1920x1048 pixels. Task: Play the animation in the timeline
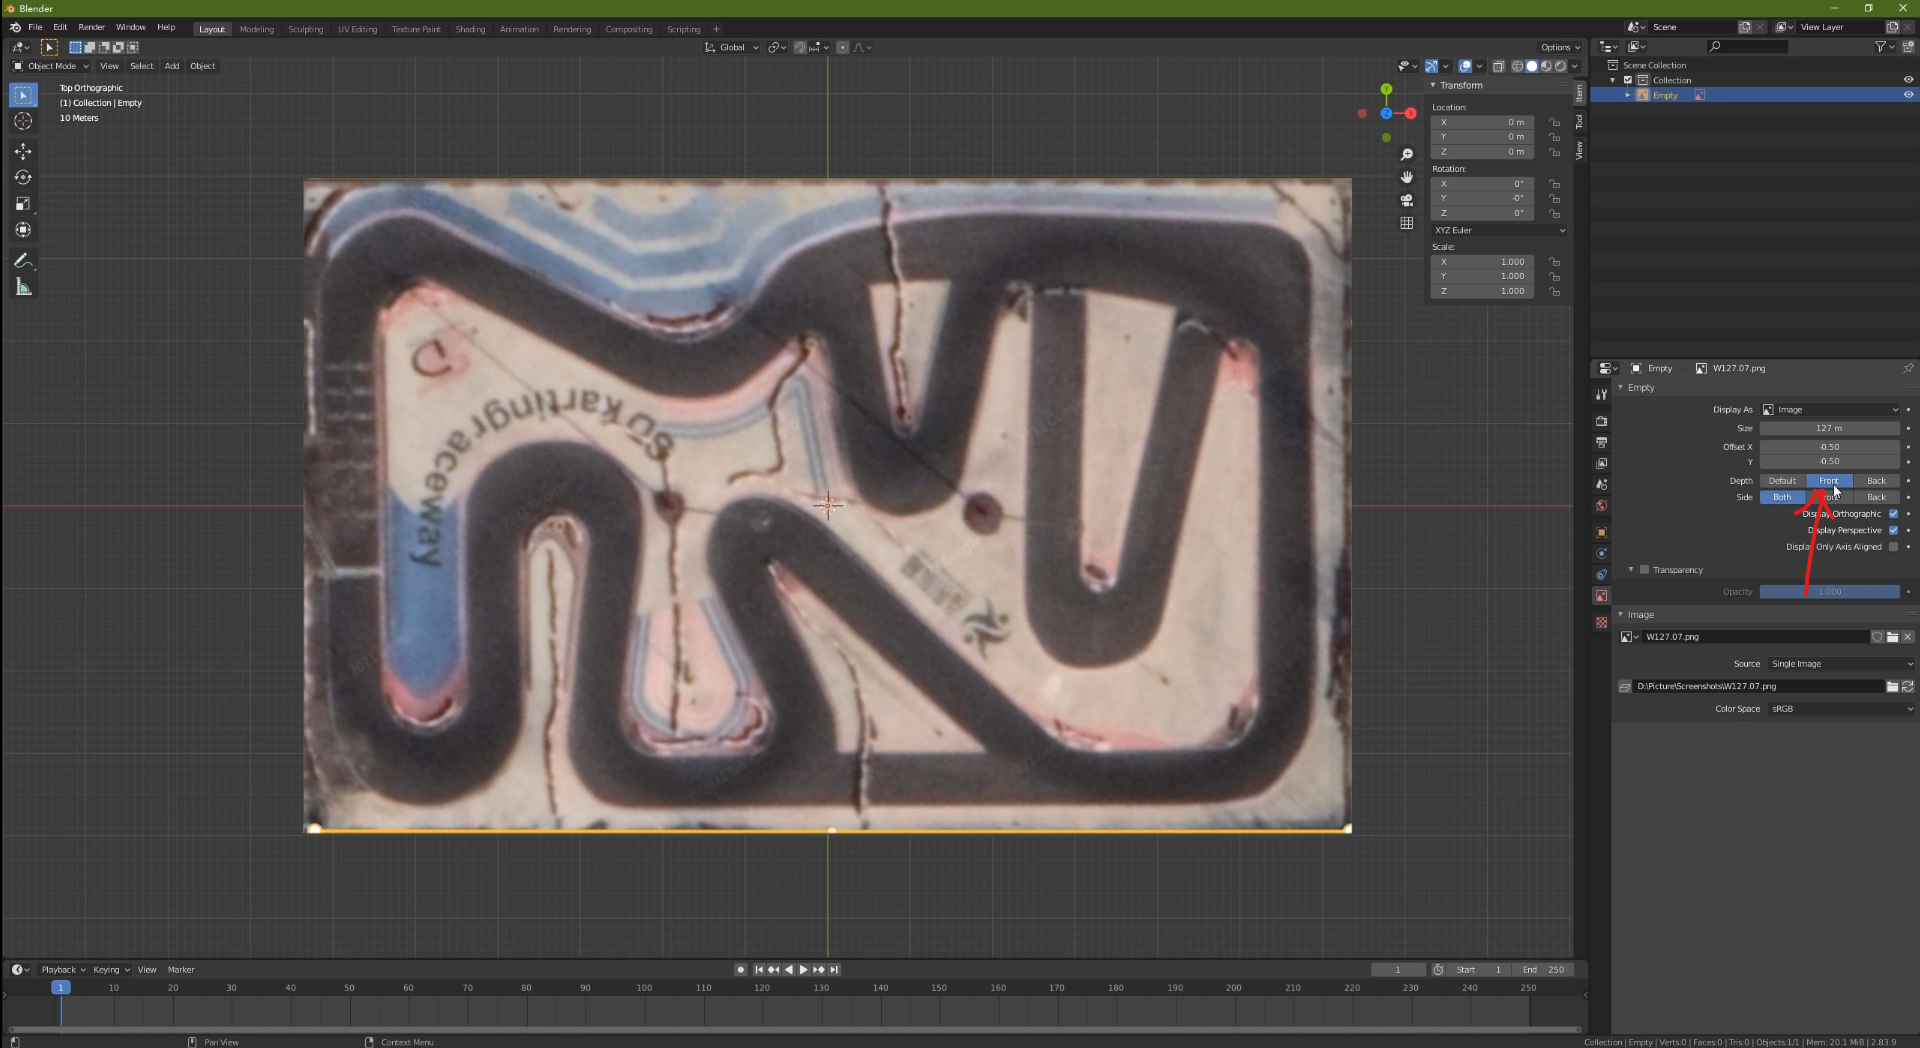point(803,970)
